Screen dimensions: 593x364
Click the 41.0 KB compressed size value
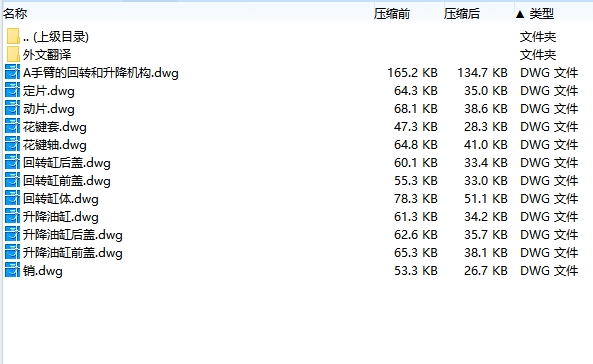click(486, 145)
